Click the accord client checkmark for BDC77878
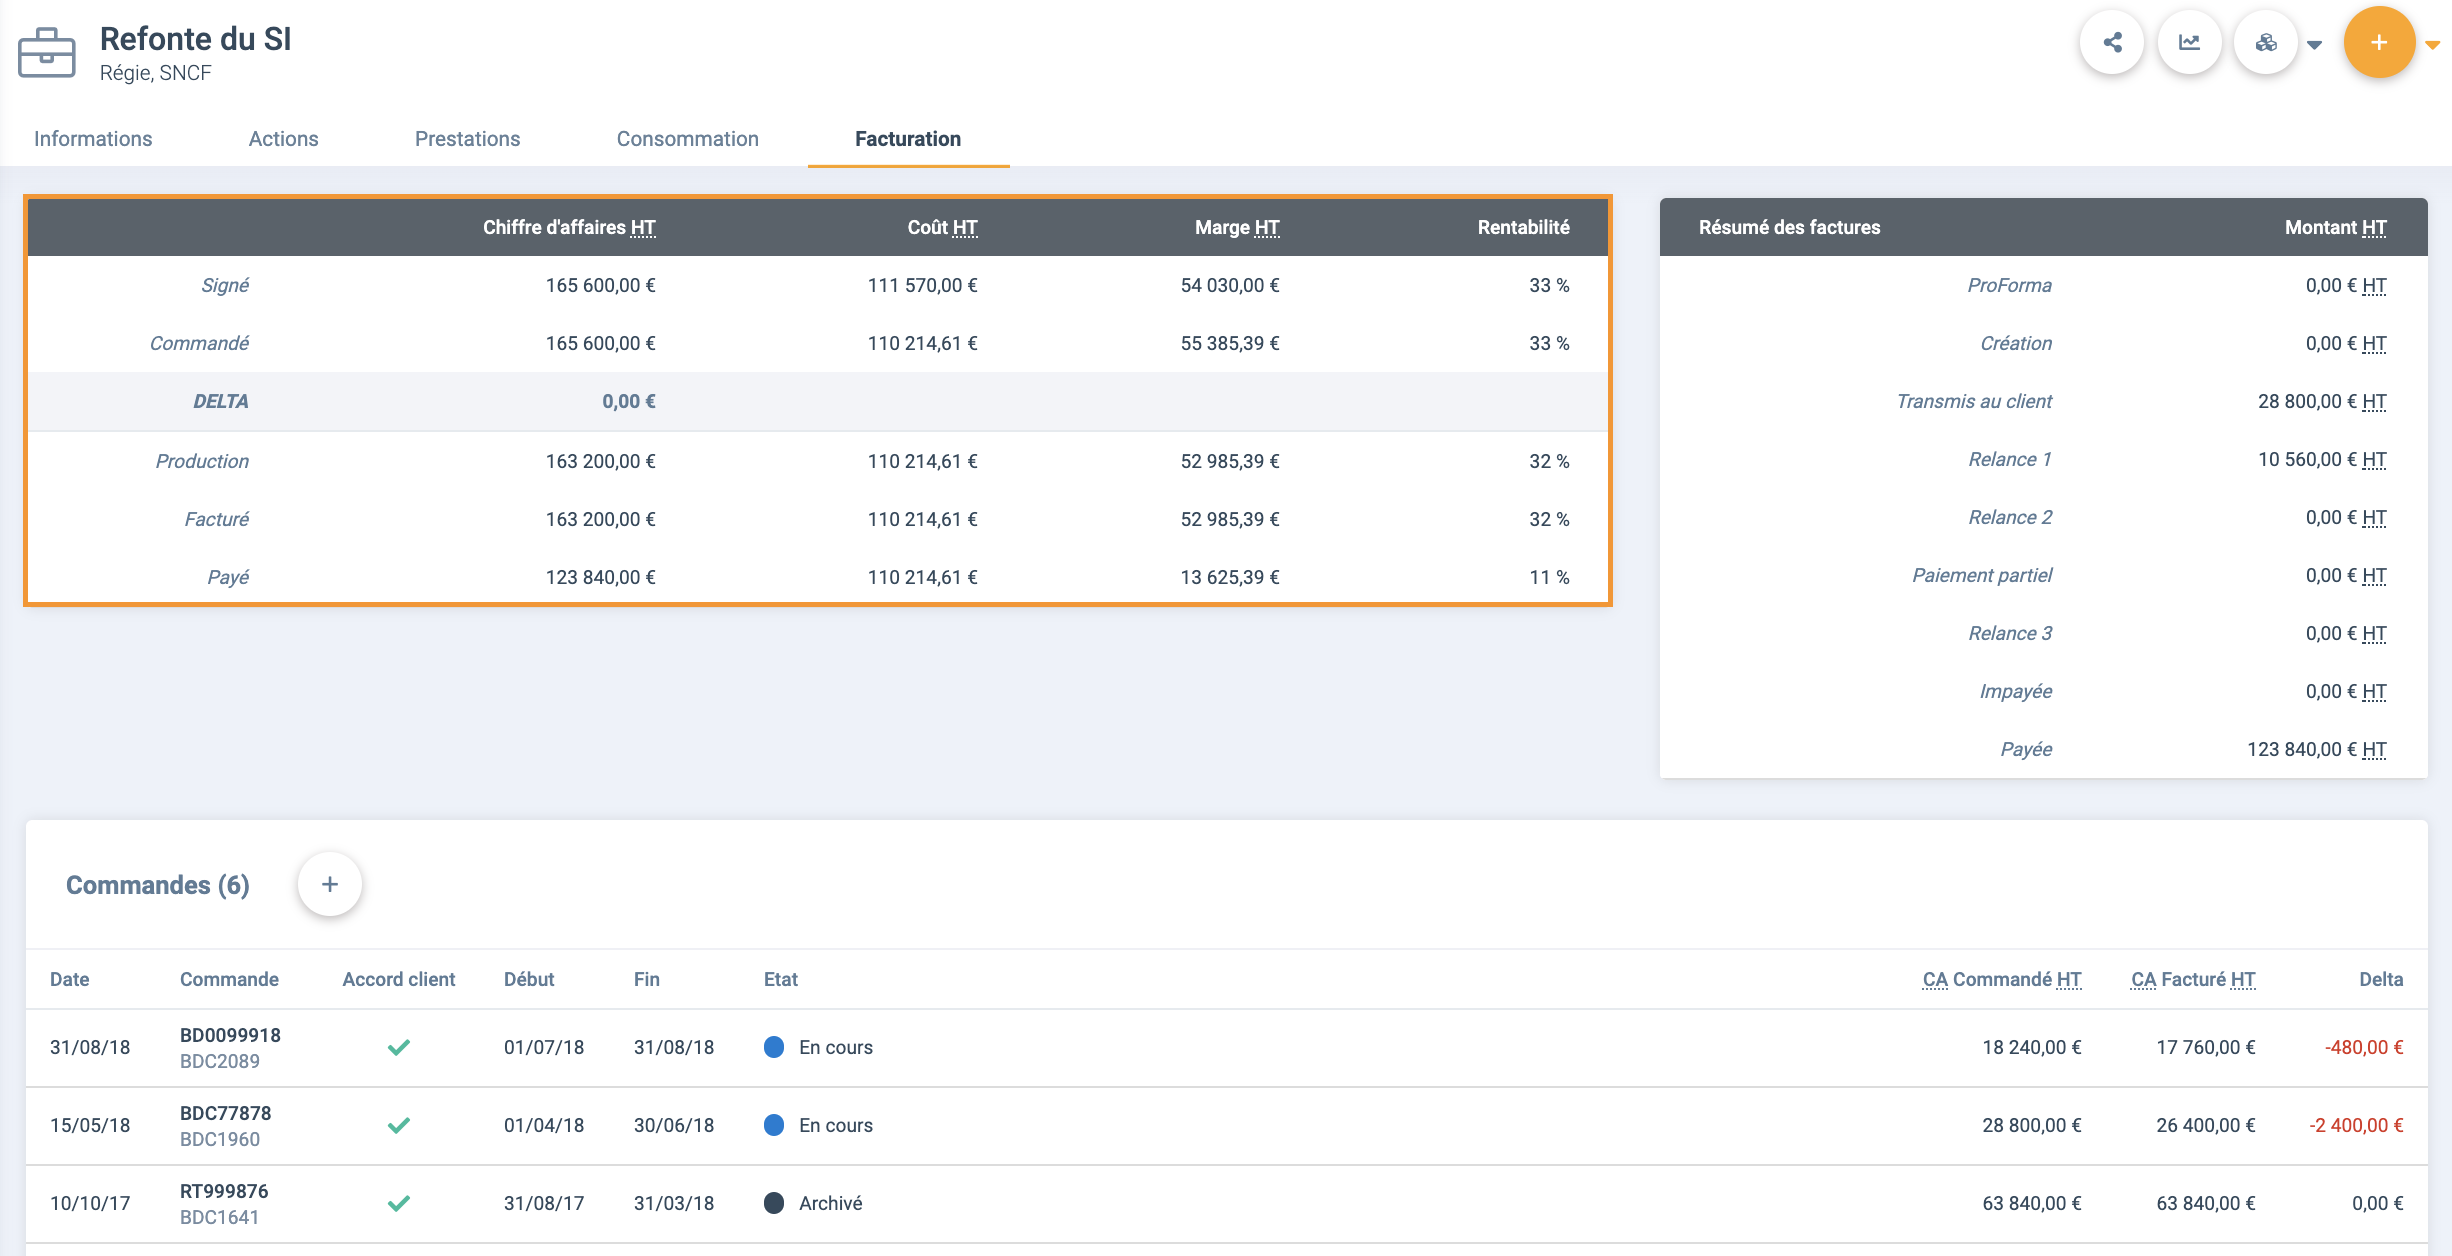This screenshot has height=1256, width=2452. [x=399, y=1125]
